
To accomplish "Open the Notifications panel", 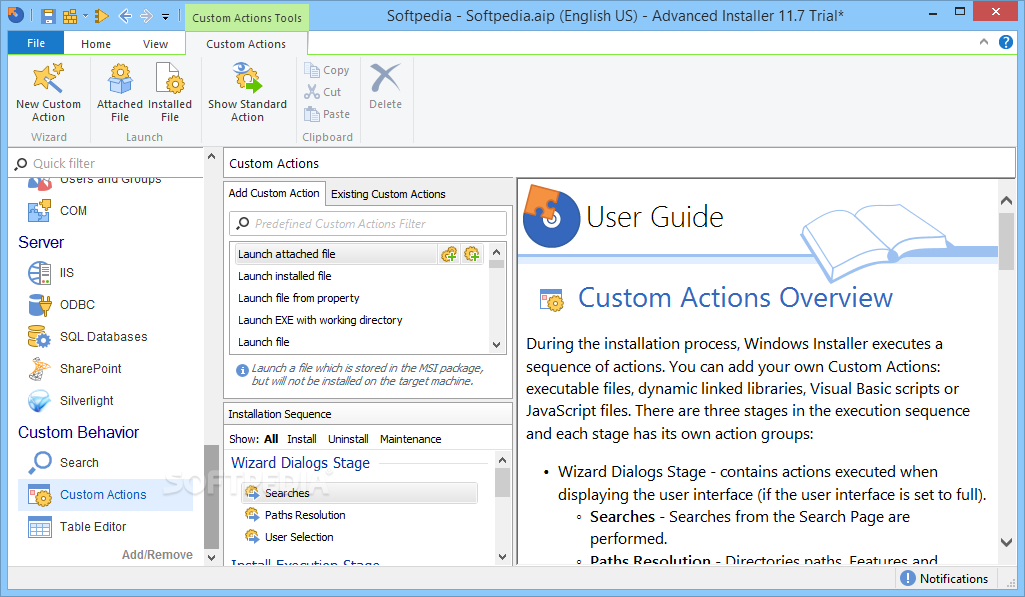I will pyautogui.click(x=944, y=579).
